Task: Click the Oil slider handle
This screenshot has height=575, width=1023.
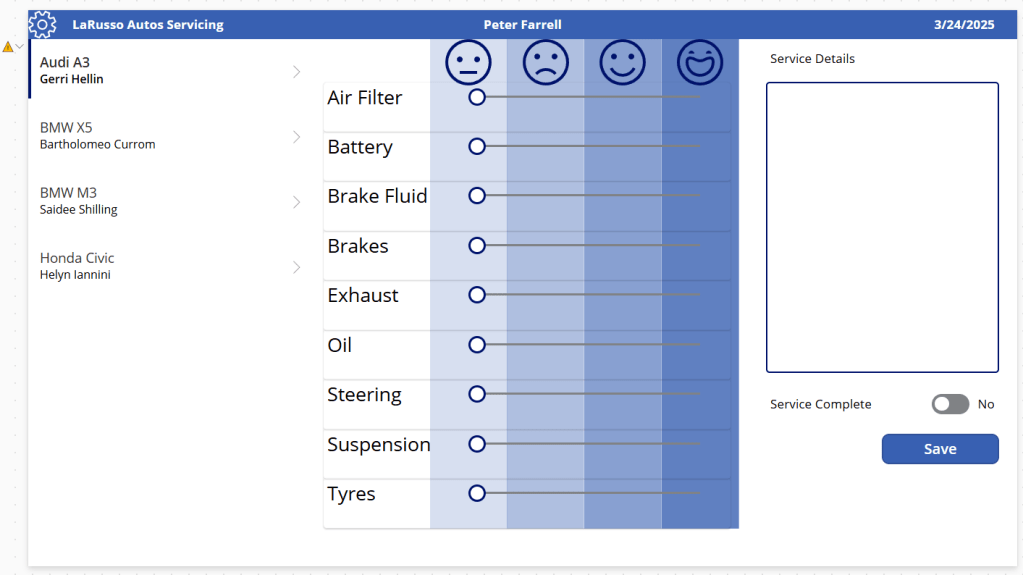Action: coord(477,345)
